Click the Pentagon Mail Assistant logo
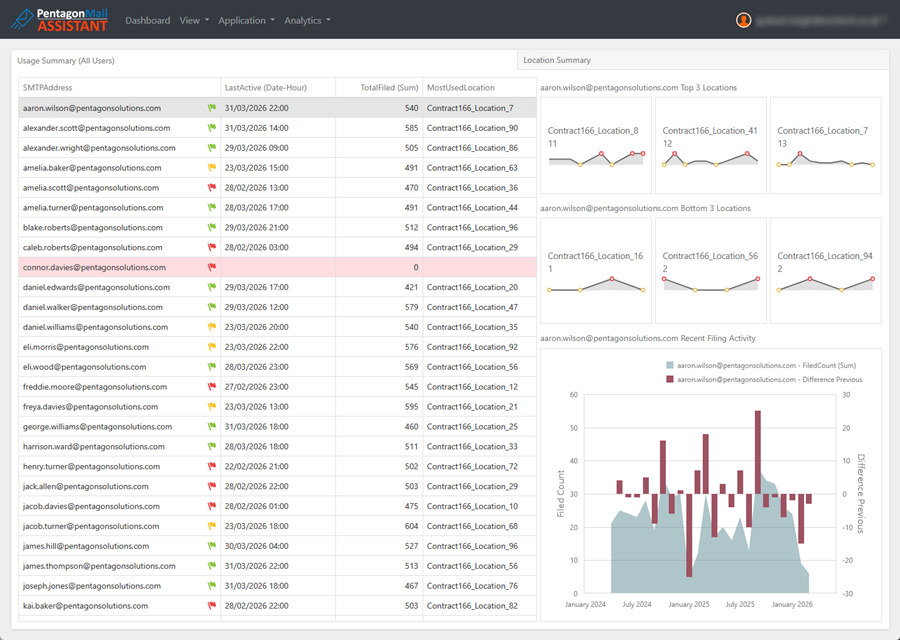This screenshot has height=640, width=900. 59,20
